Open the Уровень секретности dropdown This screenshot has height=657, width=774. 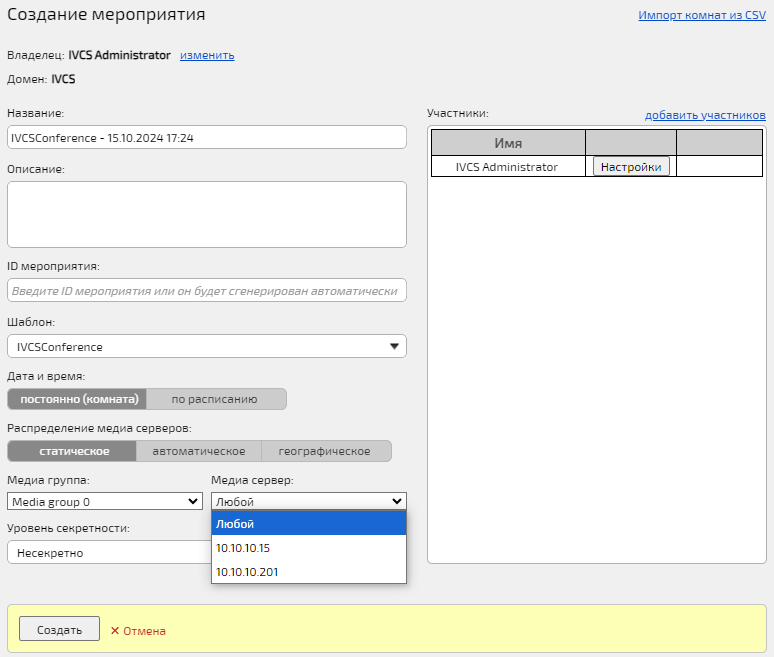point(107,552)
